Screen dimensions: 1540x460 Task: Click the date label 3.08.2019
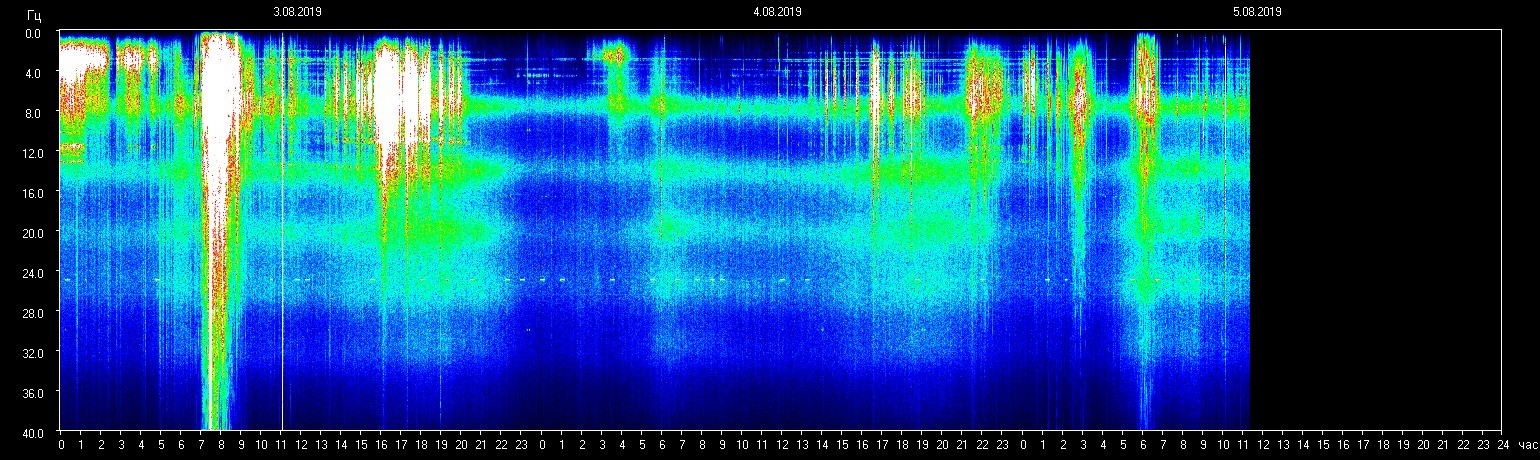[x=297, y=12]
